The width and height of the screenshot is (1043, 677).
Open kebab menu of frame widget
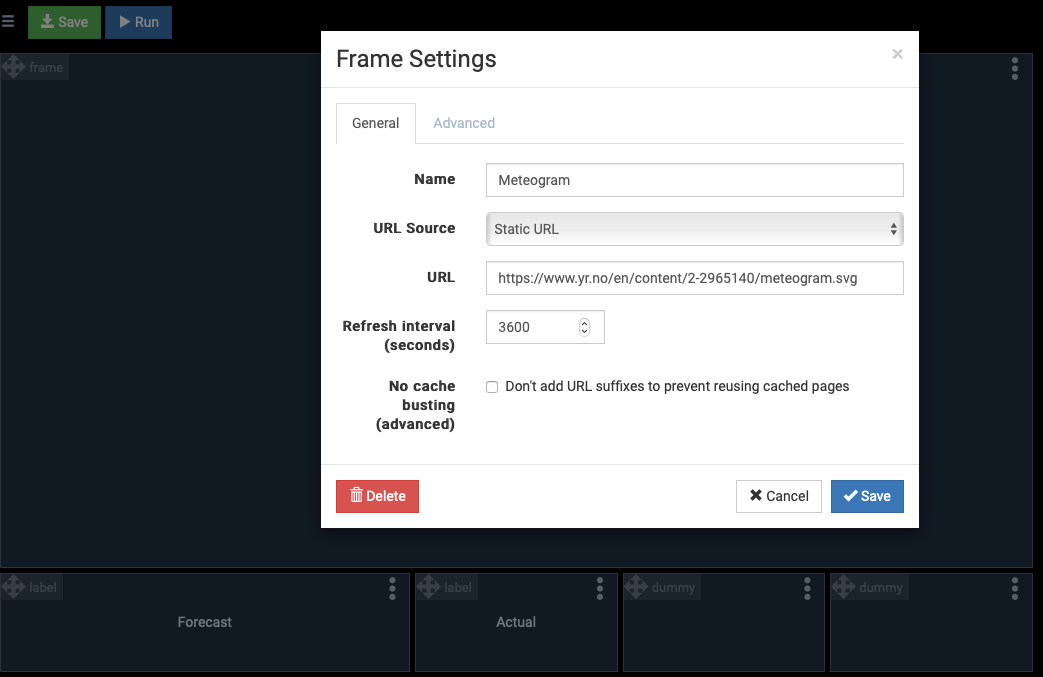(x=1015, y=68)
